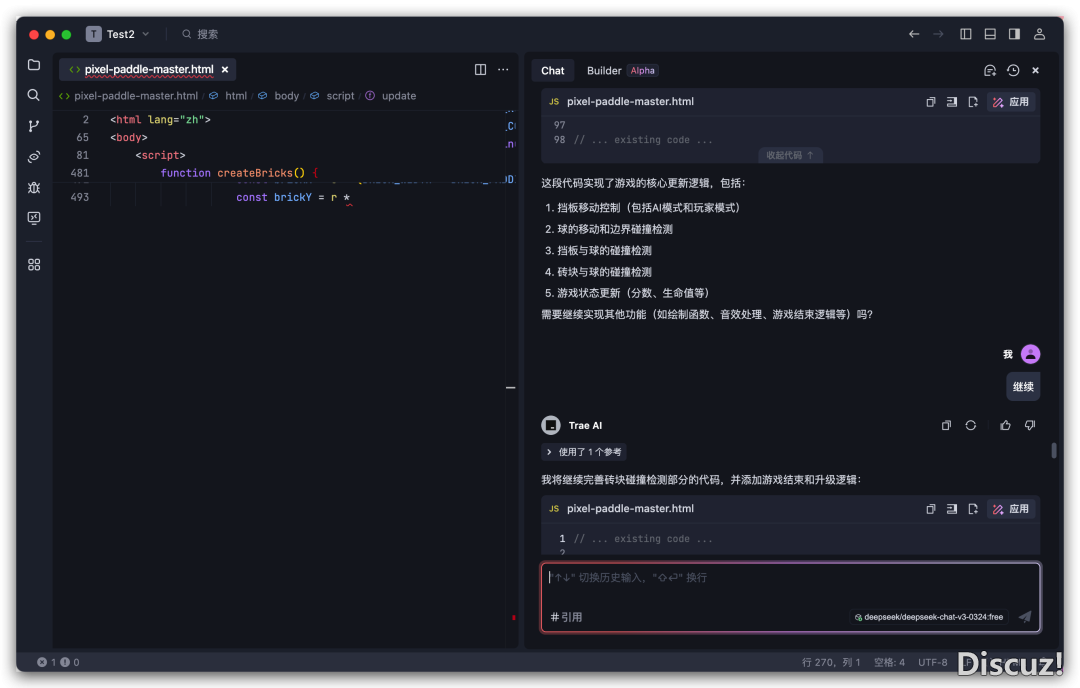
Task: Add upper code block to new file
Action: tap(973, 102)
